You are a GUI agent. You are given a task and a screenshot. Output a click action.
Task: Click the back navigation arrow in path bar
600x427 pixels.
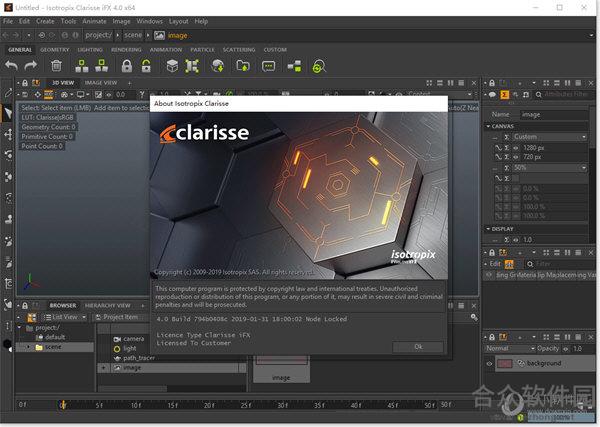[x=6, y=35]
